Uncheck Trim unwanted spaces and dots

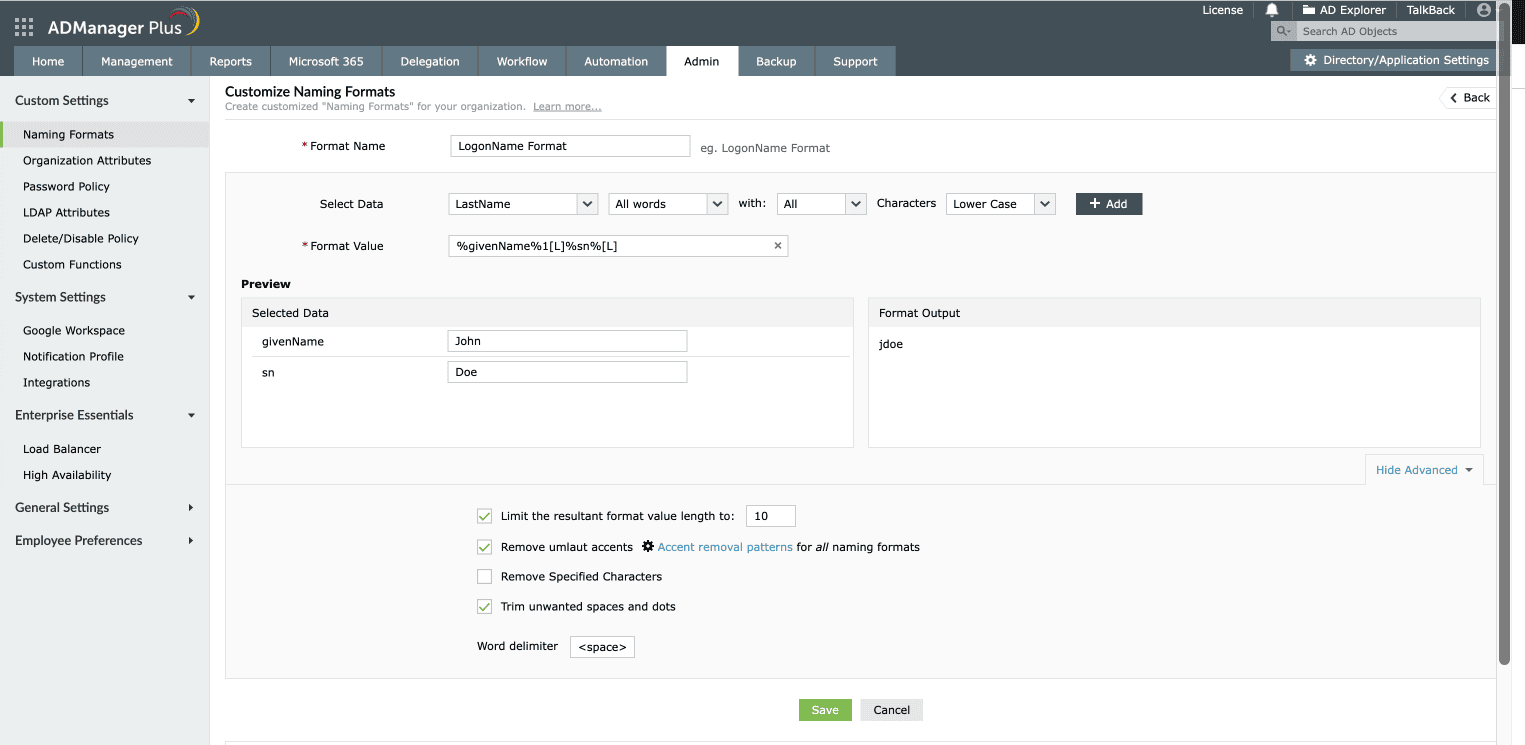pyautogui.click(x=484, y=606)
